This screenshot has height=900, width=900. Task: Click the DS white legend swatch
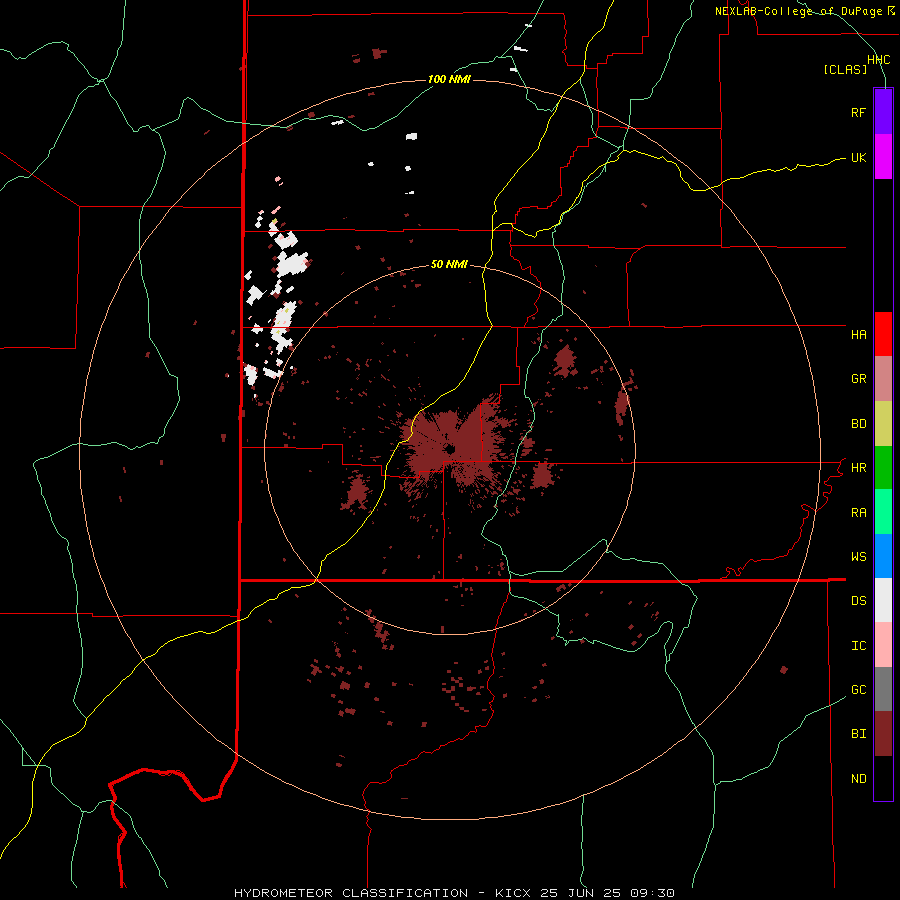[883, 600]
